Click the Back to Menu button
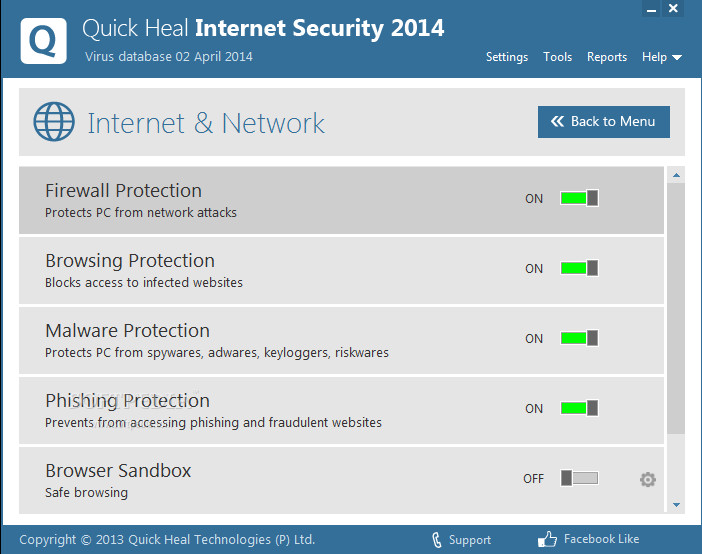Screen dimensions: 702x554 tap(604, 122)
